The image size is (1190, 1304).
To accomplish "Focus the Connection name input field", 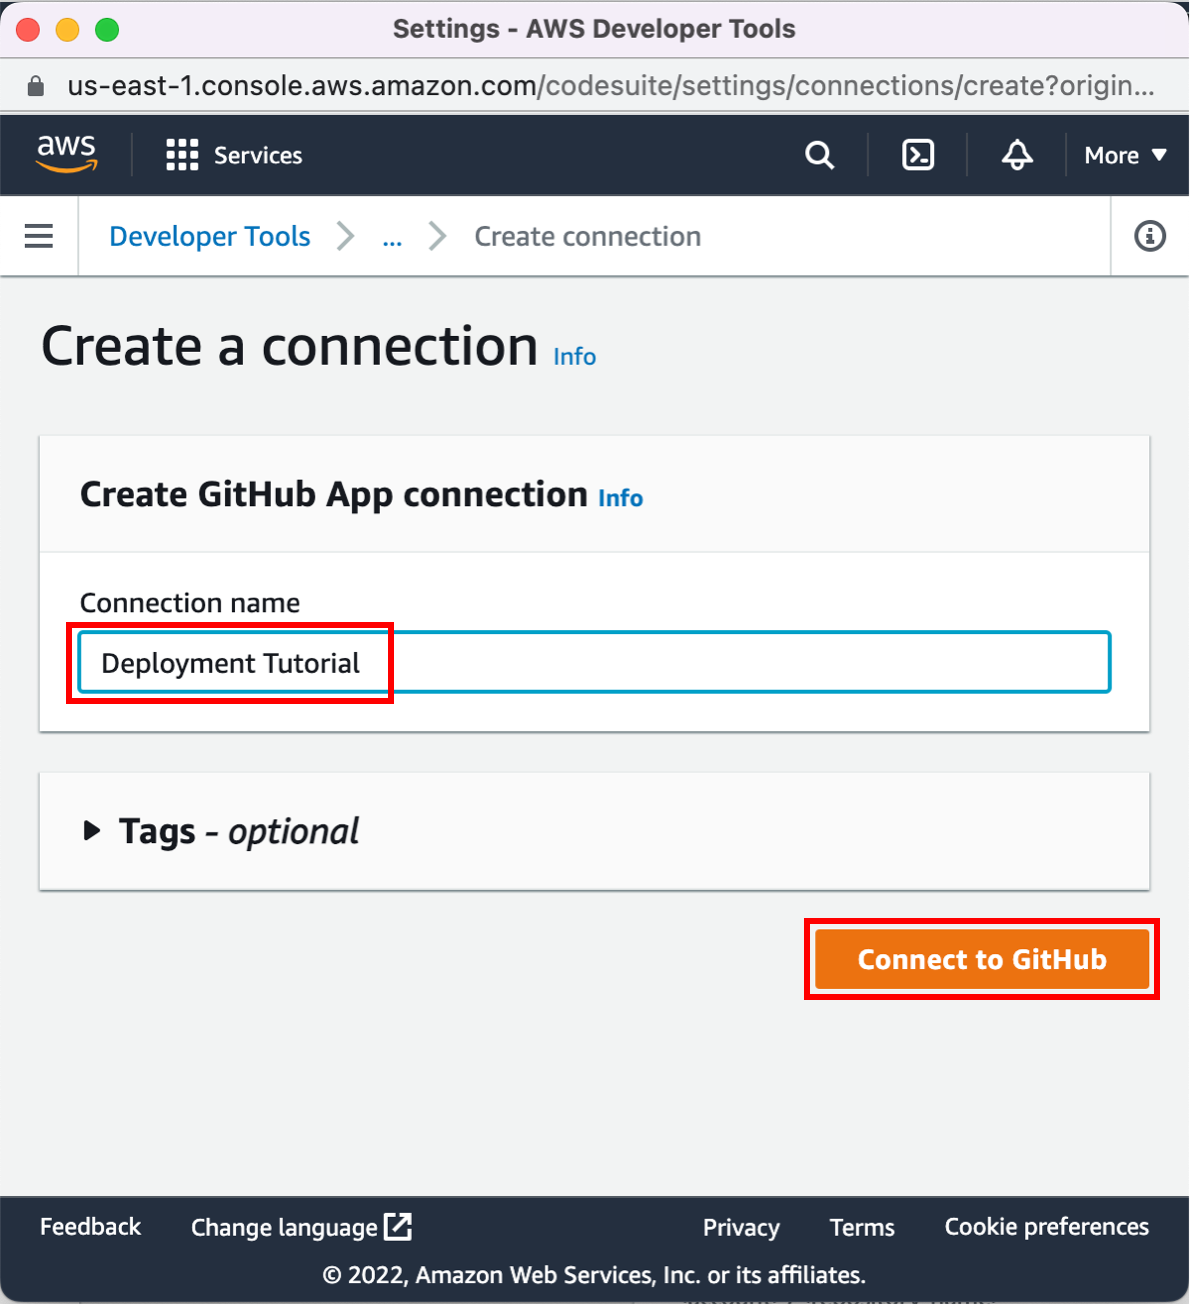I will tap(595, 662).
